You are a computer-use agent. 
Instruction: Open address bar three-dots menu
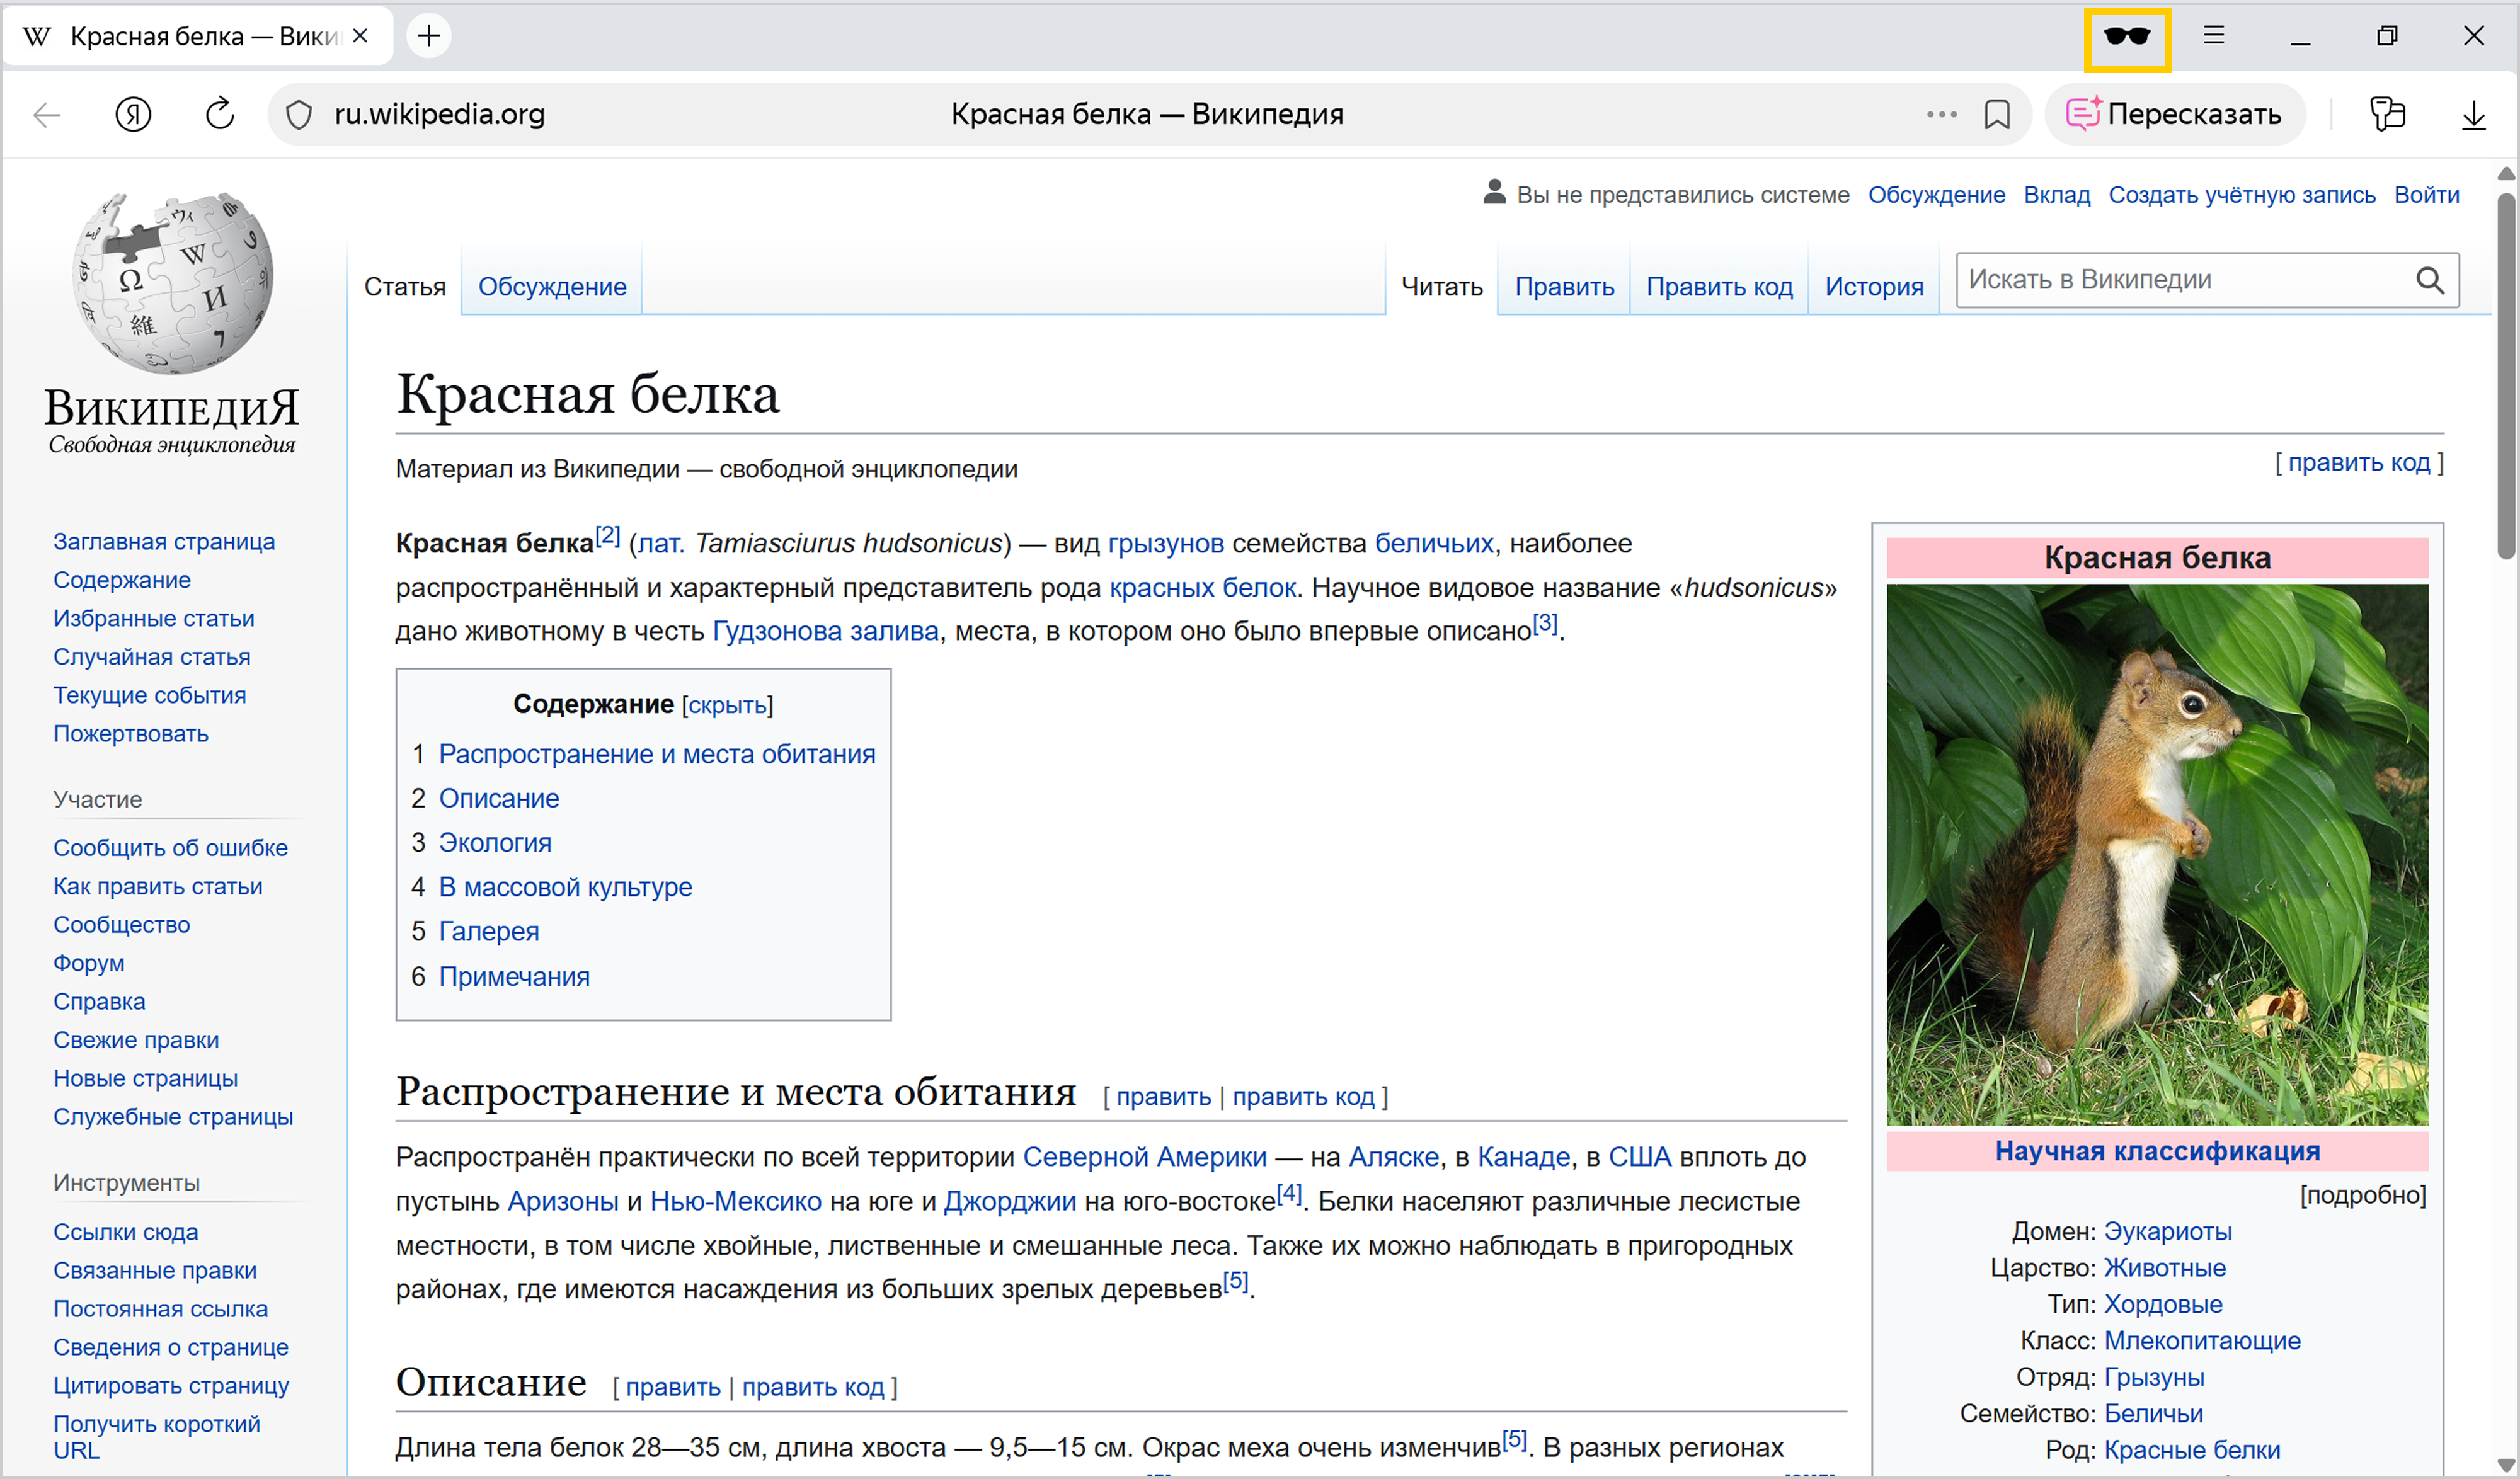pos(1941,115)
